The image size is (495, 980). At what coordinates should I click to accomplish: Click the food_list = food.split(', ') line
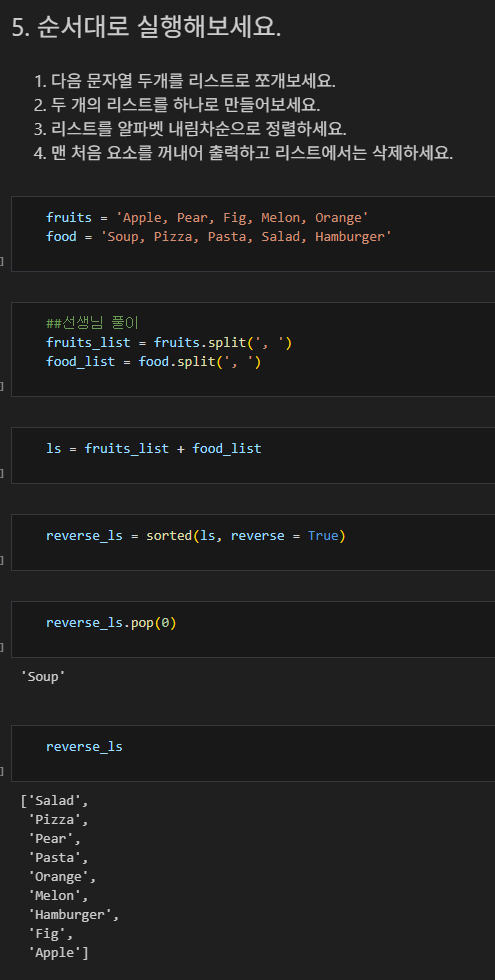coord(153,361)
